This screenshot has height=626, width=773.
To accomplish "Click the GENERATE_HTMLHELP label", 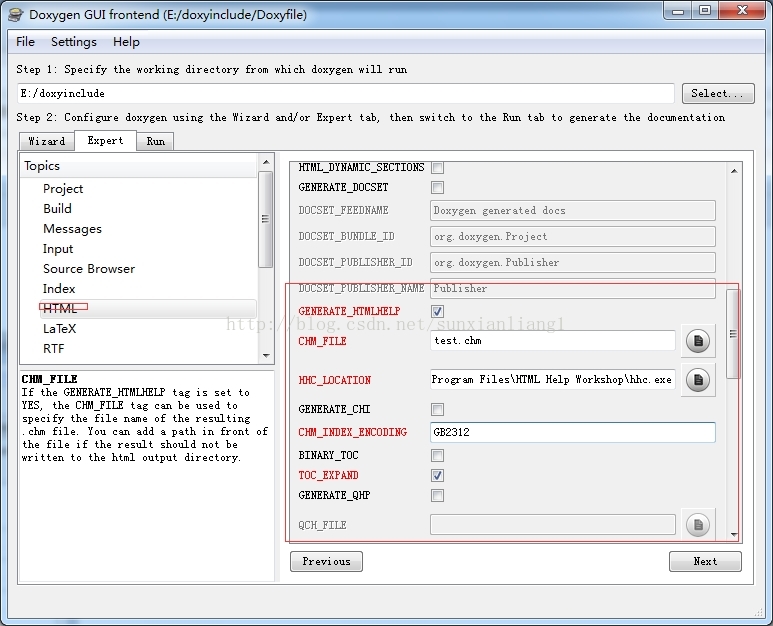I will click(349, 312).
